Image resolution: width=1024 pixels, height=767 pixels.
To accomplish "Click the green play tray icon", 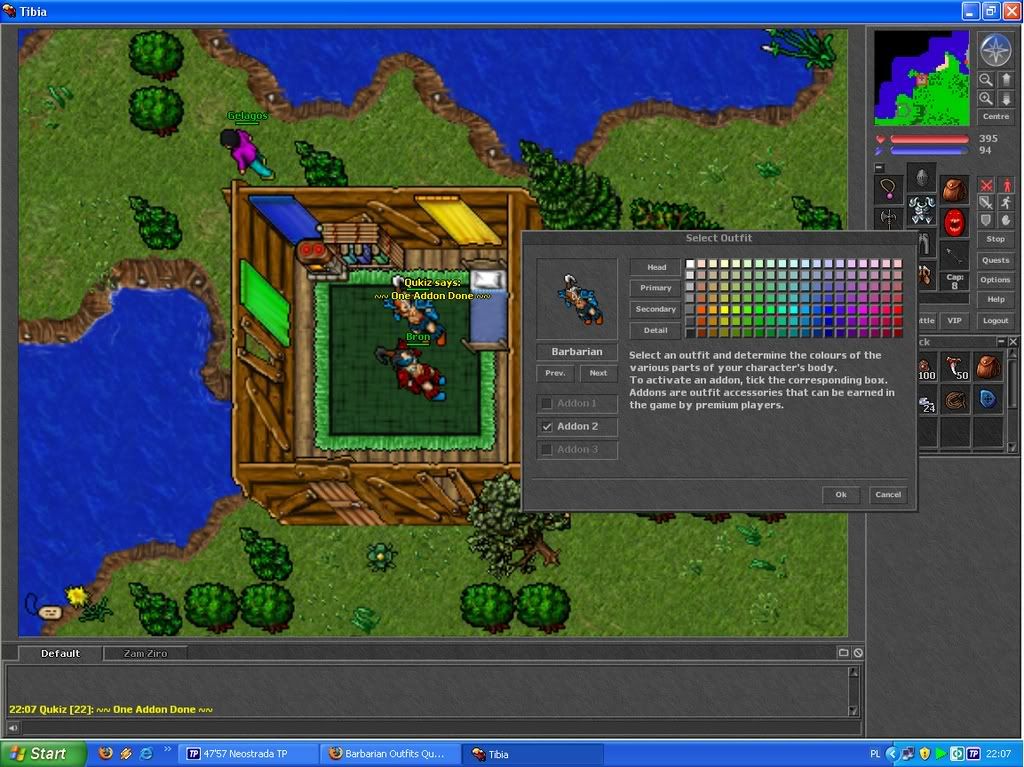I will (940, 754).
